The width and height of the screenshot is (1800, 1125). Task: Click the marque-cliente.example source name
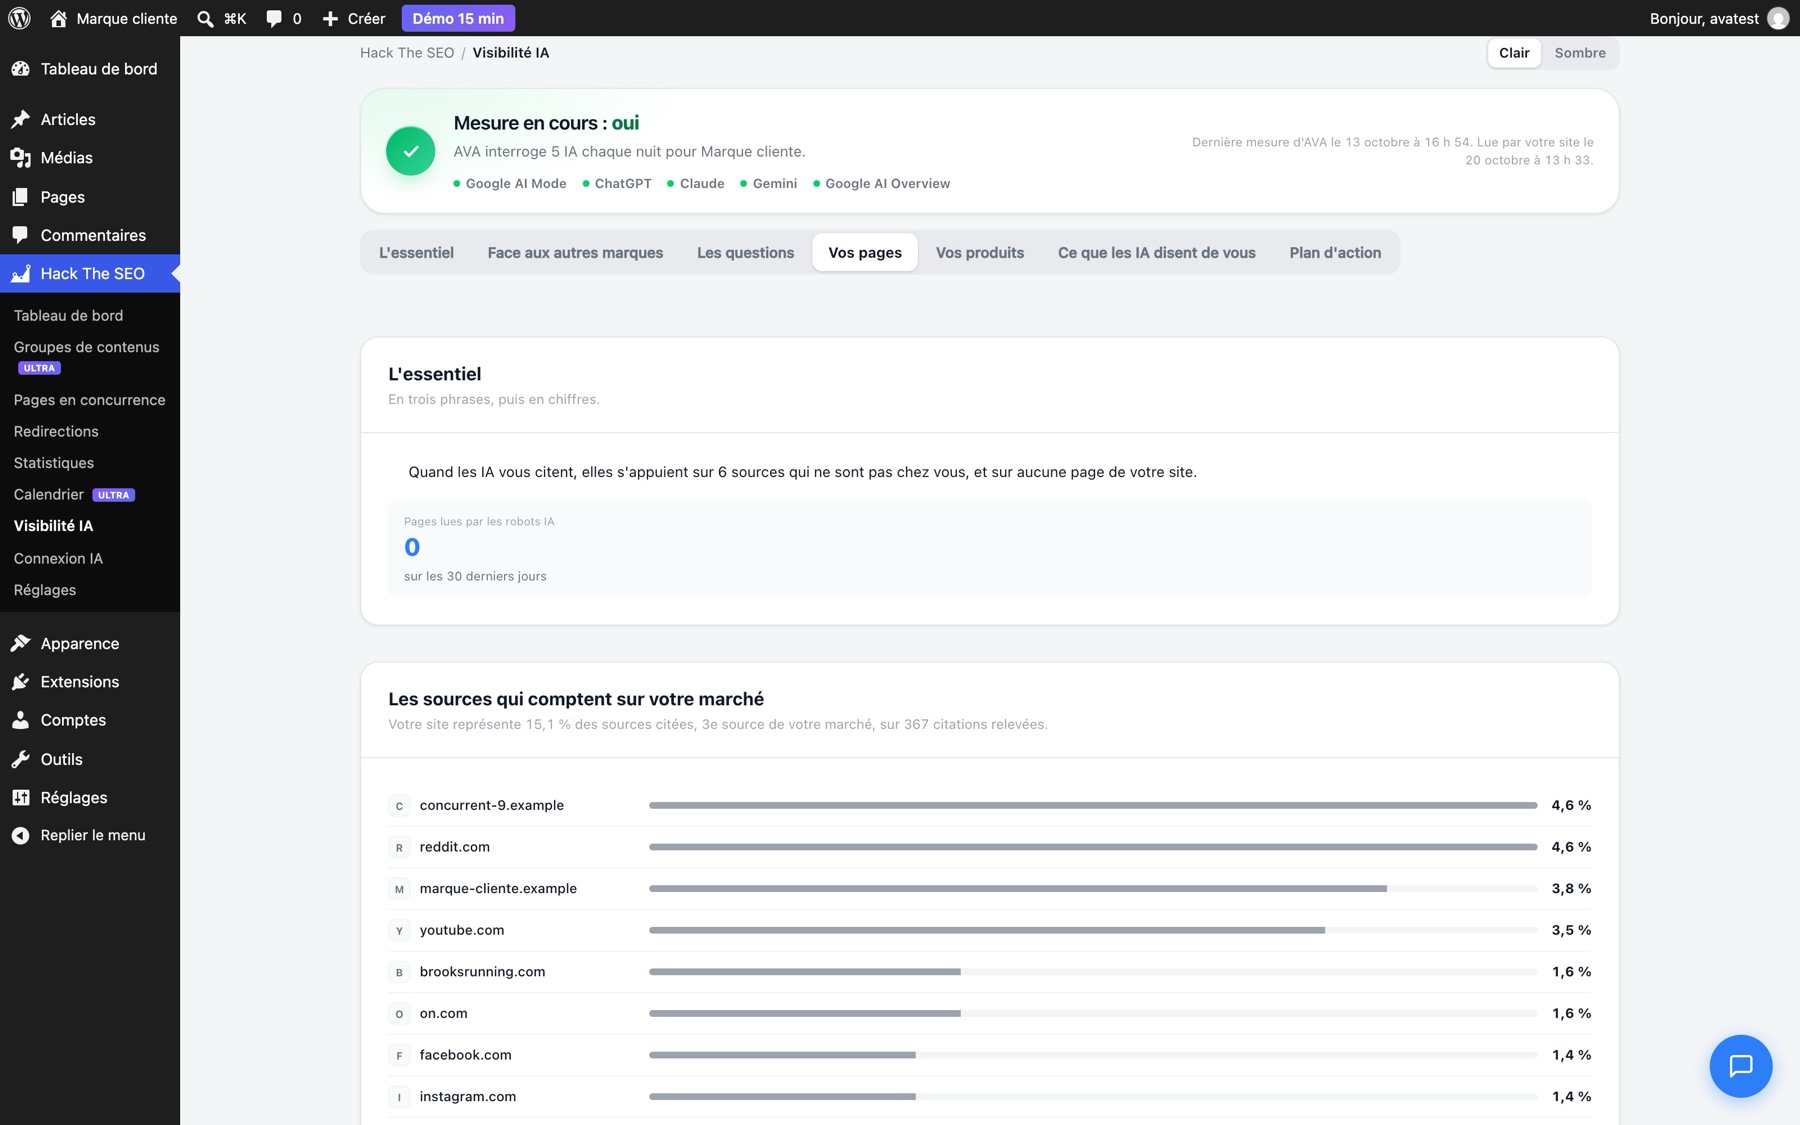tap(498, 888)
